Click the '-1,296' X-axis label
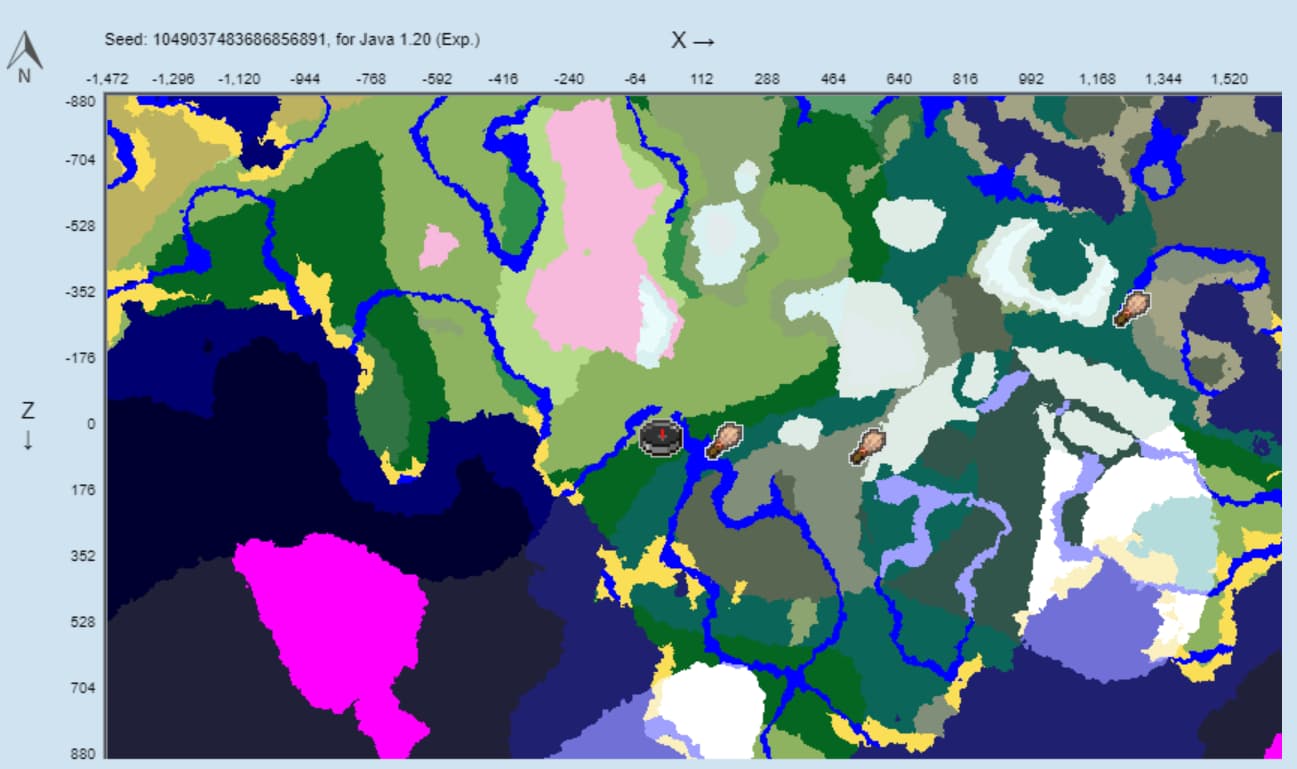Image resolution: width=1297 pixels, height=769 pixels. 173,79
